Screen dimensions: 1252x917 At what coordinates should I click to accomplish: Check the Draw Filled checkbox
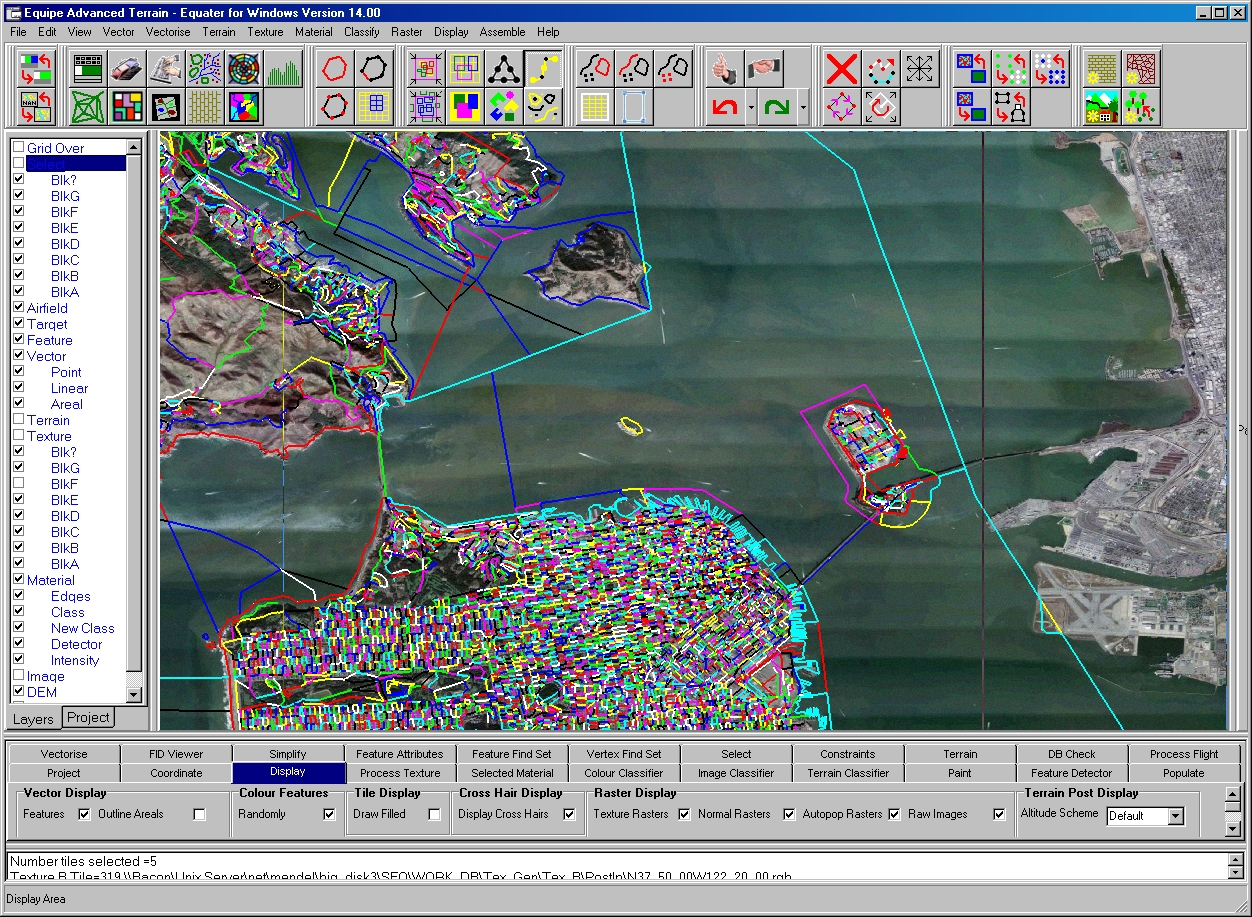[434, 815]
